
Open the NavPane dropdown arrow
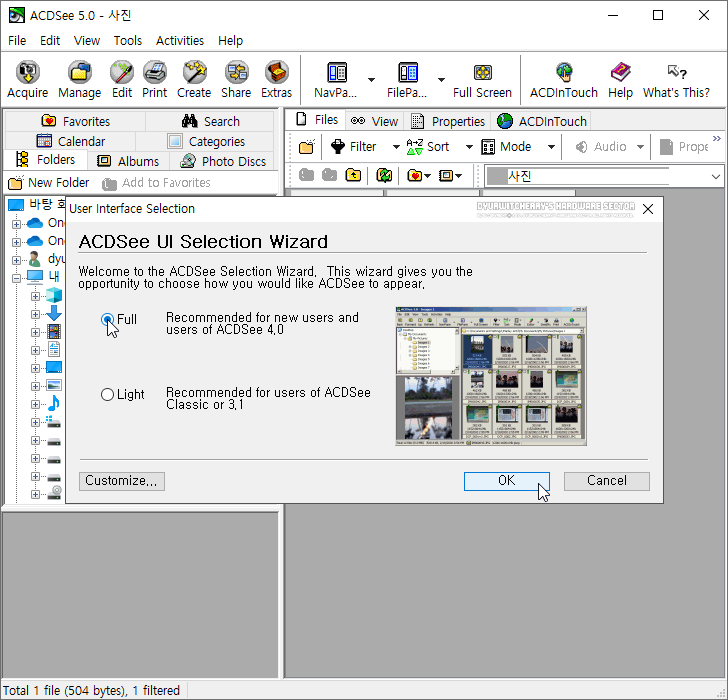tap(371, 80)
